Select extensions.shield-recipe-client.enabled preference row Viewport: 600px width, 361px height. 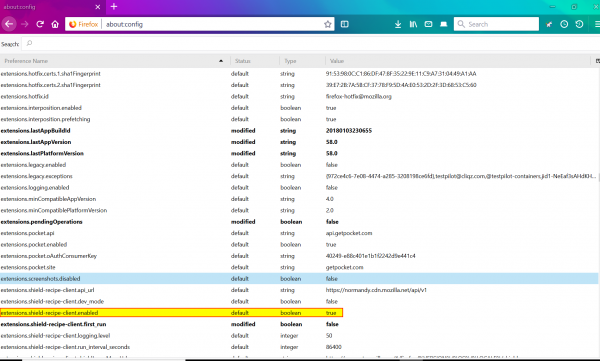click(x=171, y=313)
